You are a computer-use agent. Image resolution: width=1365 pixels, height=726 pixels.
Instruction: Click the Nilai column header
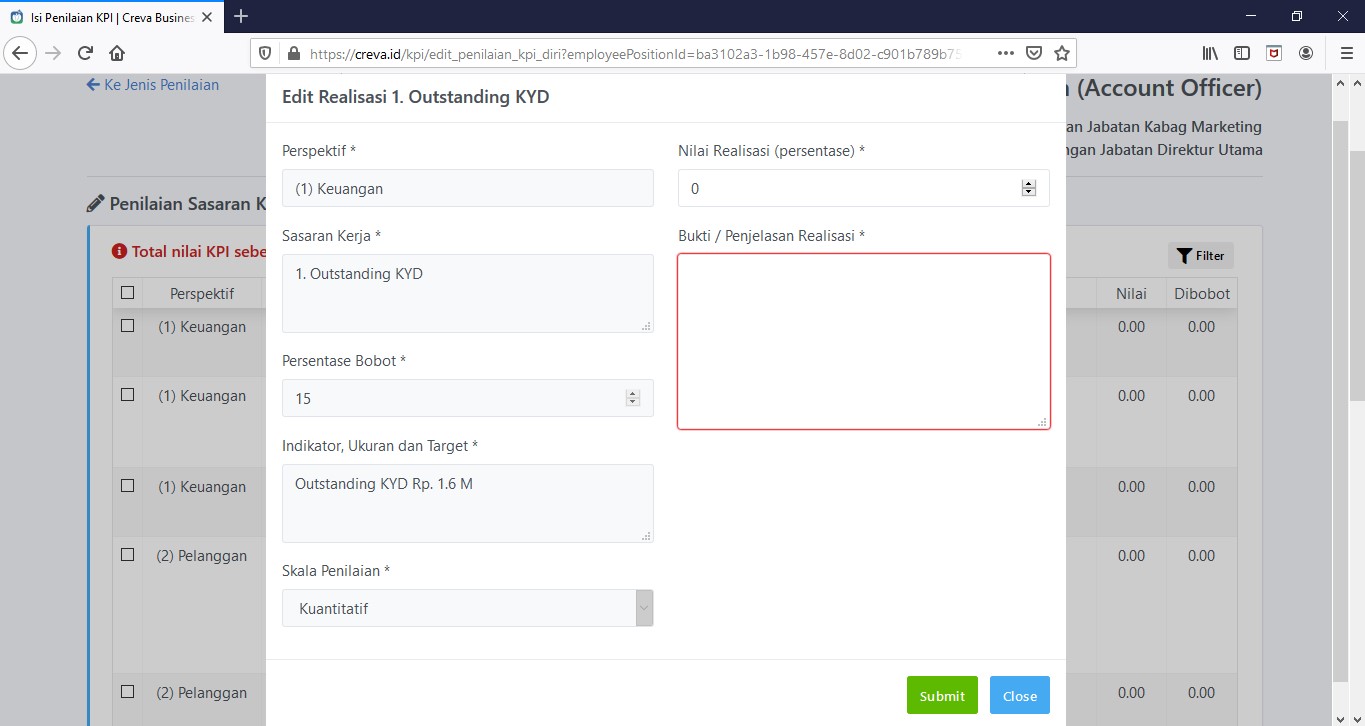click(1131, 293)
